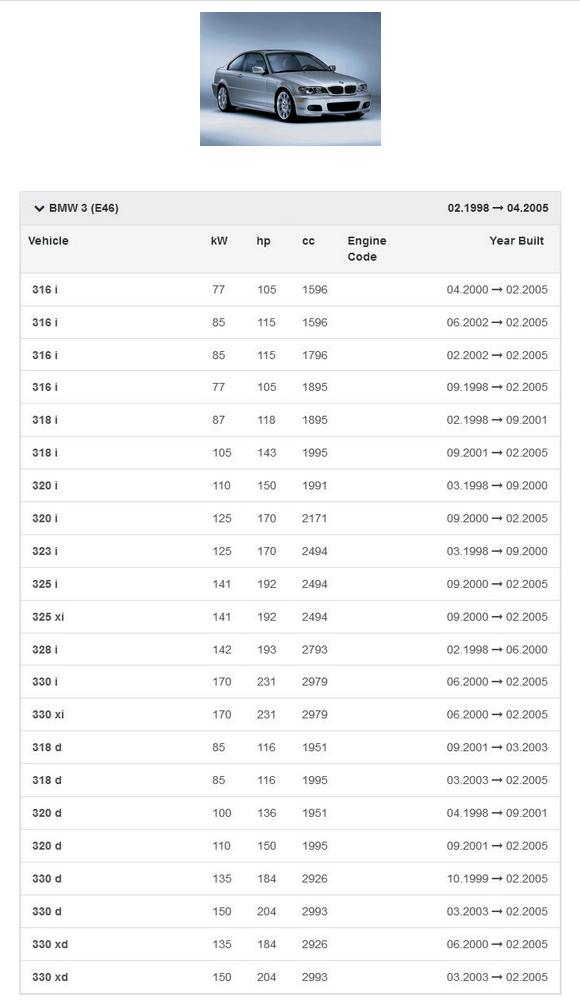Viewport: 580px width, 1003px height.
Task: Open the silver BMW coupe thumbnail
Action: click(290, 79)
